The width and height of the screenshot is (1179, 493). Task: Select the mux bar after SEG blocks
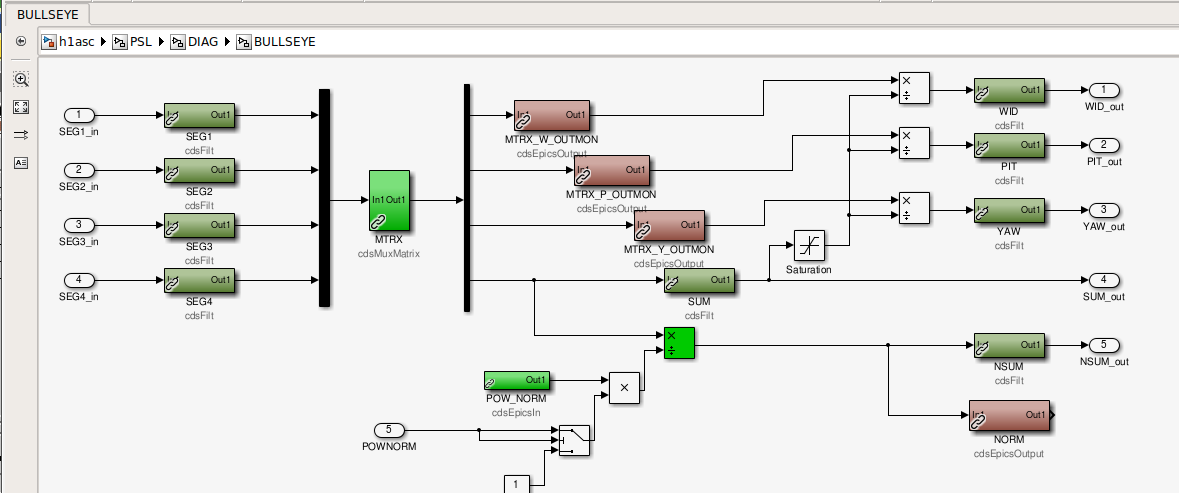coord(324,198)
